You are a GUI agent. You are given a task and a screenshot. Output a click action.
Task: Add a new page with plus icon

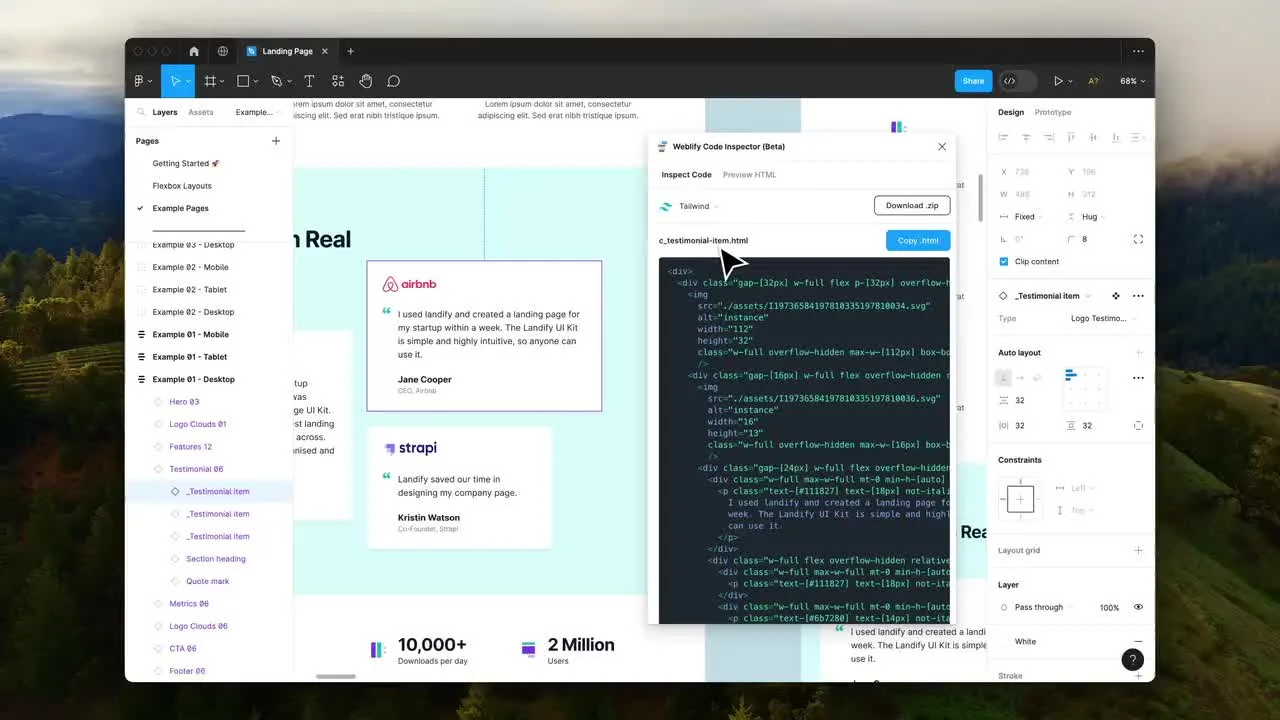[276, 141]
